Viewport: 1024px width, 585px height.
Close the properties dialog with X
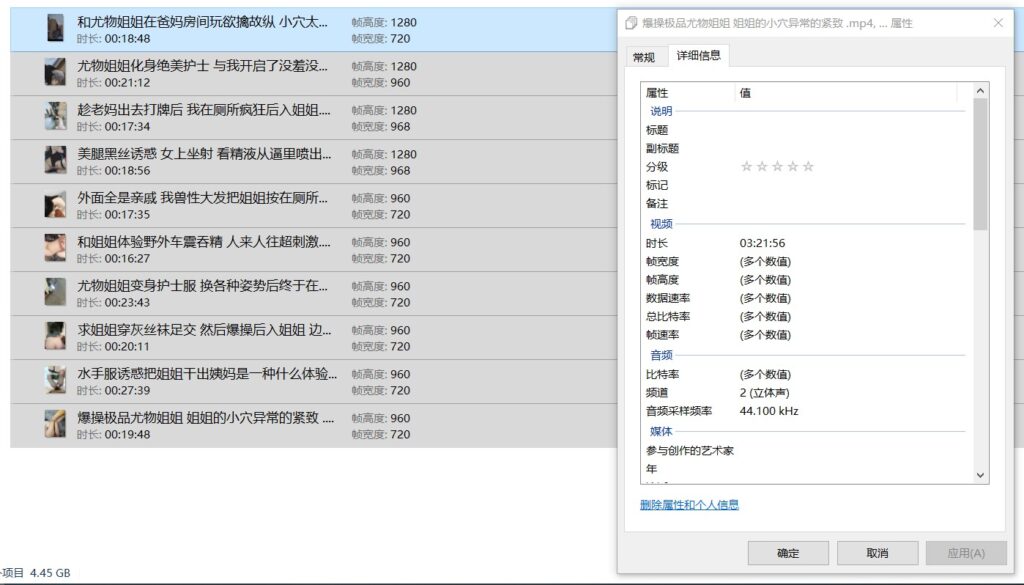[x=998, y=23]
